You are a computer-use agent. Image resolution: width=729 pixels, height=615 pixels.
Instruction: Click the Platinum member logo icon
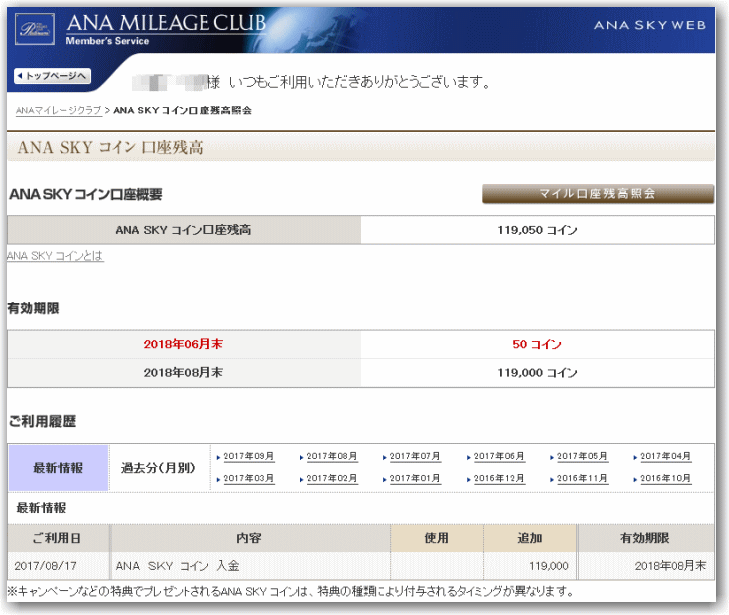(35, 29)
